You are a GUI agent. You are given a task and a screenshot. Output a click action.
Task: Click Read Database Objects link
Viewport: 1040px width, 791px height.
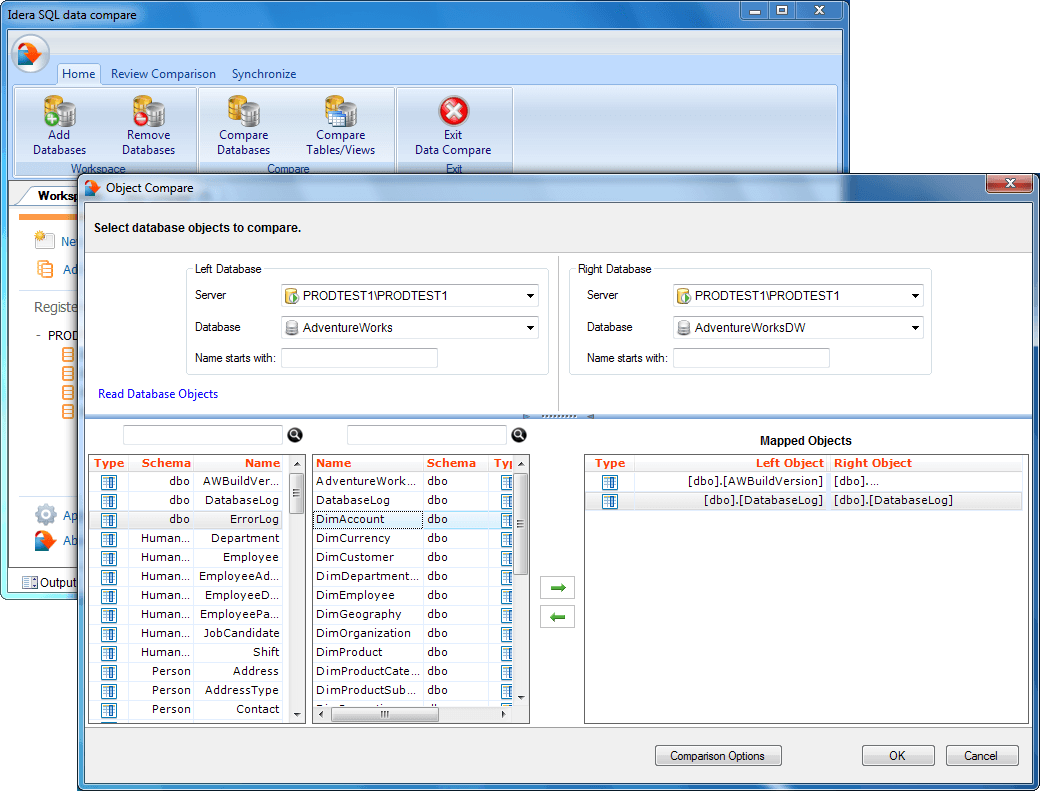pyautogui.click(x=158, y=394)
